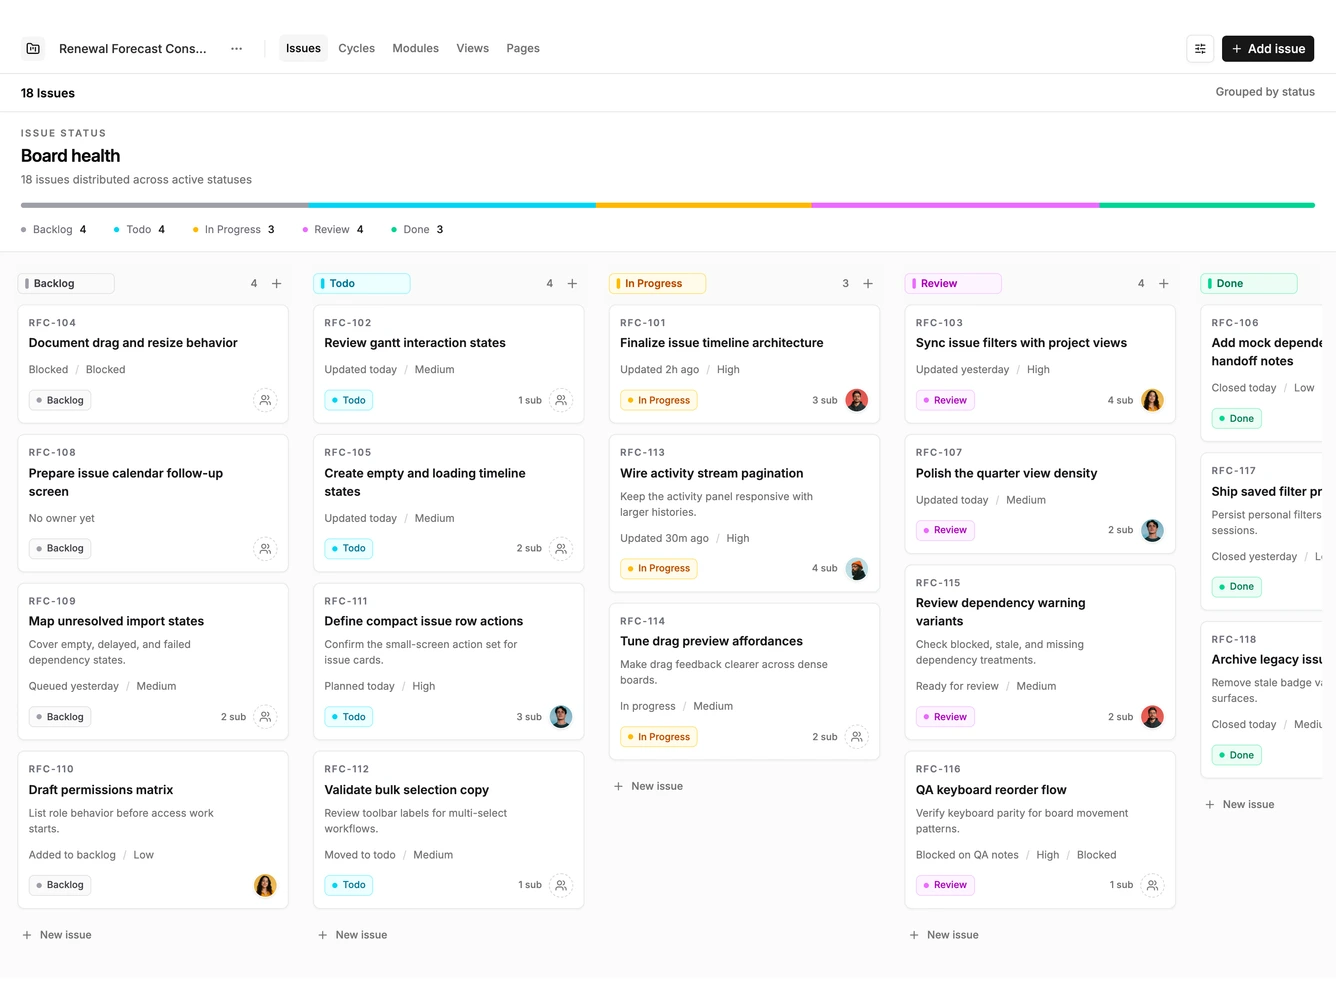Viewport: 1336px width, 1002px height.
Task: Add an issue to Review column via plus
Action: coord(1164,283)
